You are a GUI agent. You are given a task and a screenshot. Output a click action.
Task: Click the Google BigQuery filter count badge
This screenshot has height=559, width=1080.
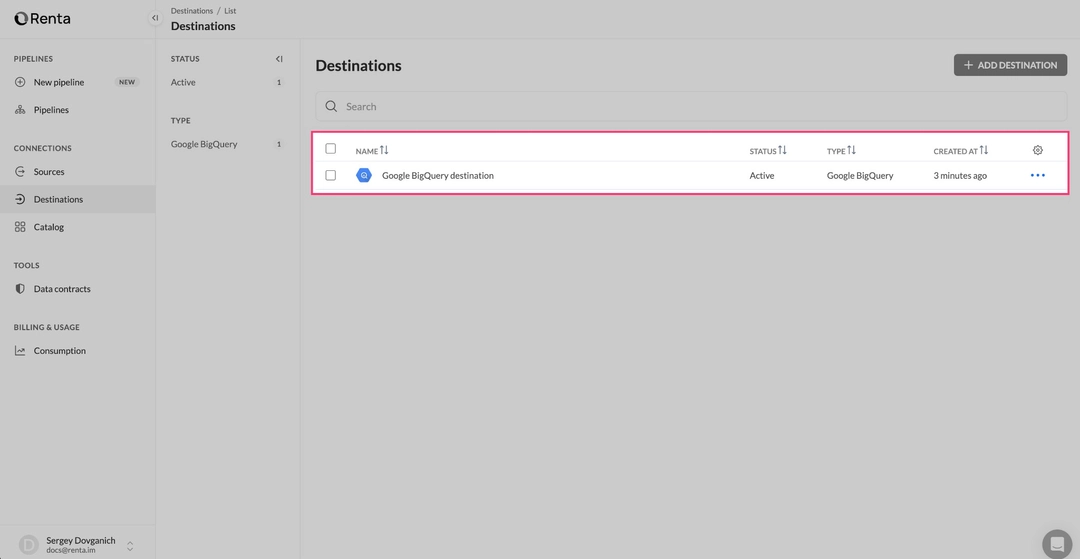click(279, 144)
